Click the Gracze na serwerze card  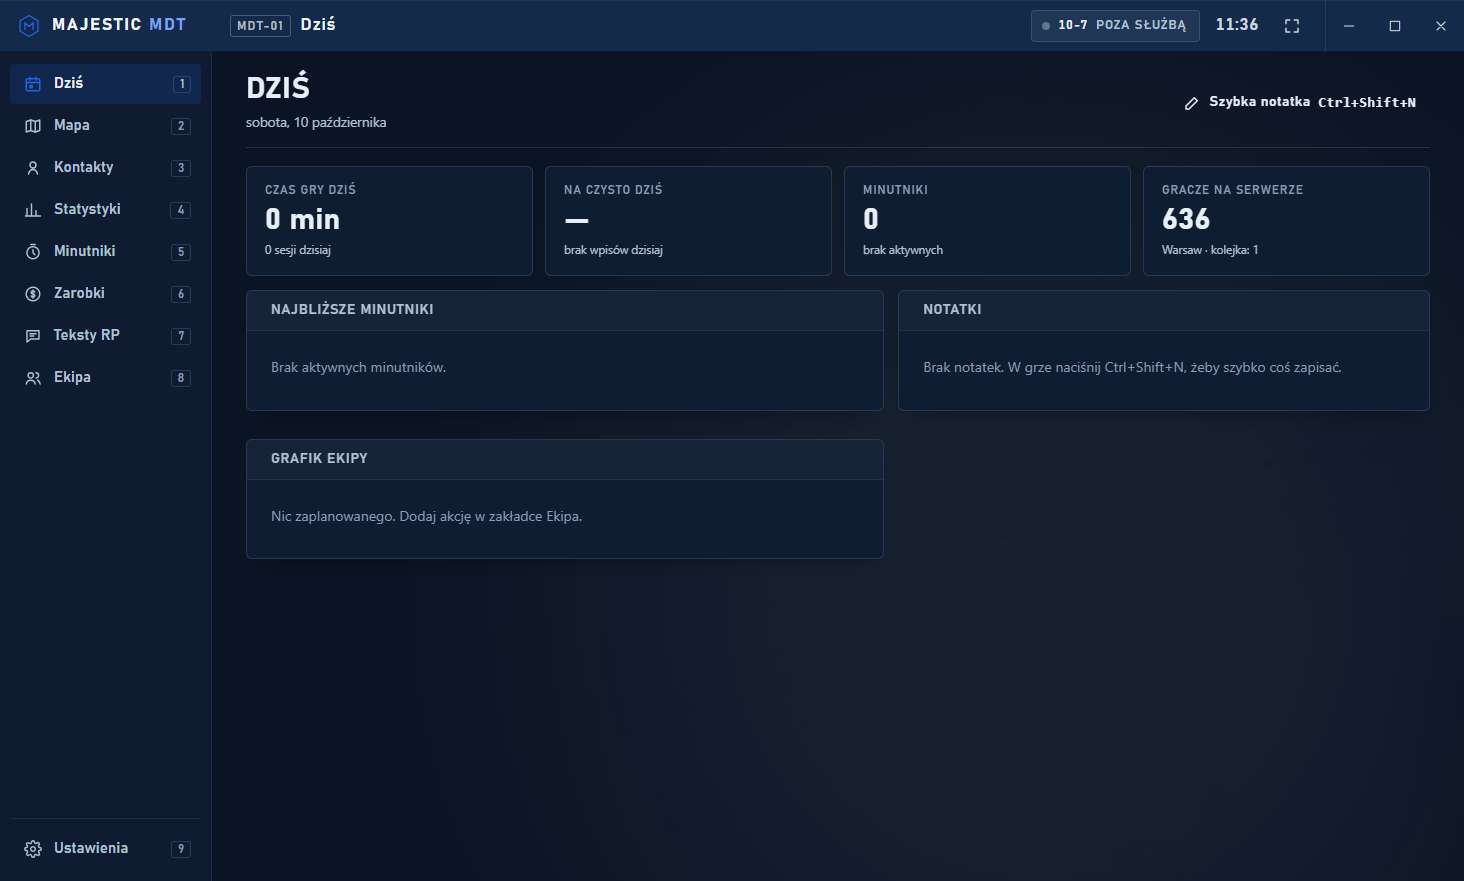[x=1286, y=221]
